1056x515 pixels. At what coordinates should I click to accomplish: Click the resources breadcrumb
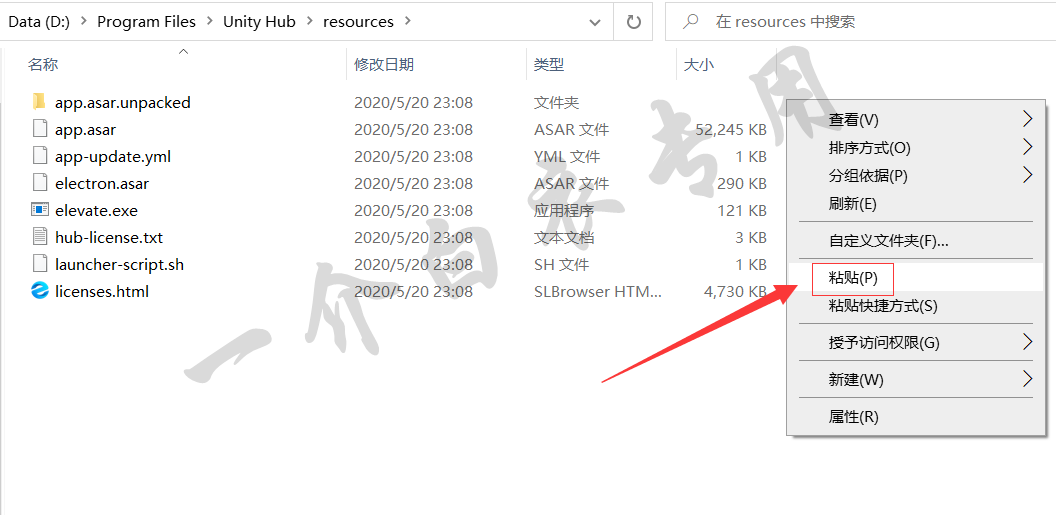358,22
